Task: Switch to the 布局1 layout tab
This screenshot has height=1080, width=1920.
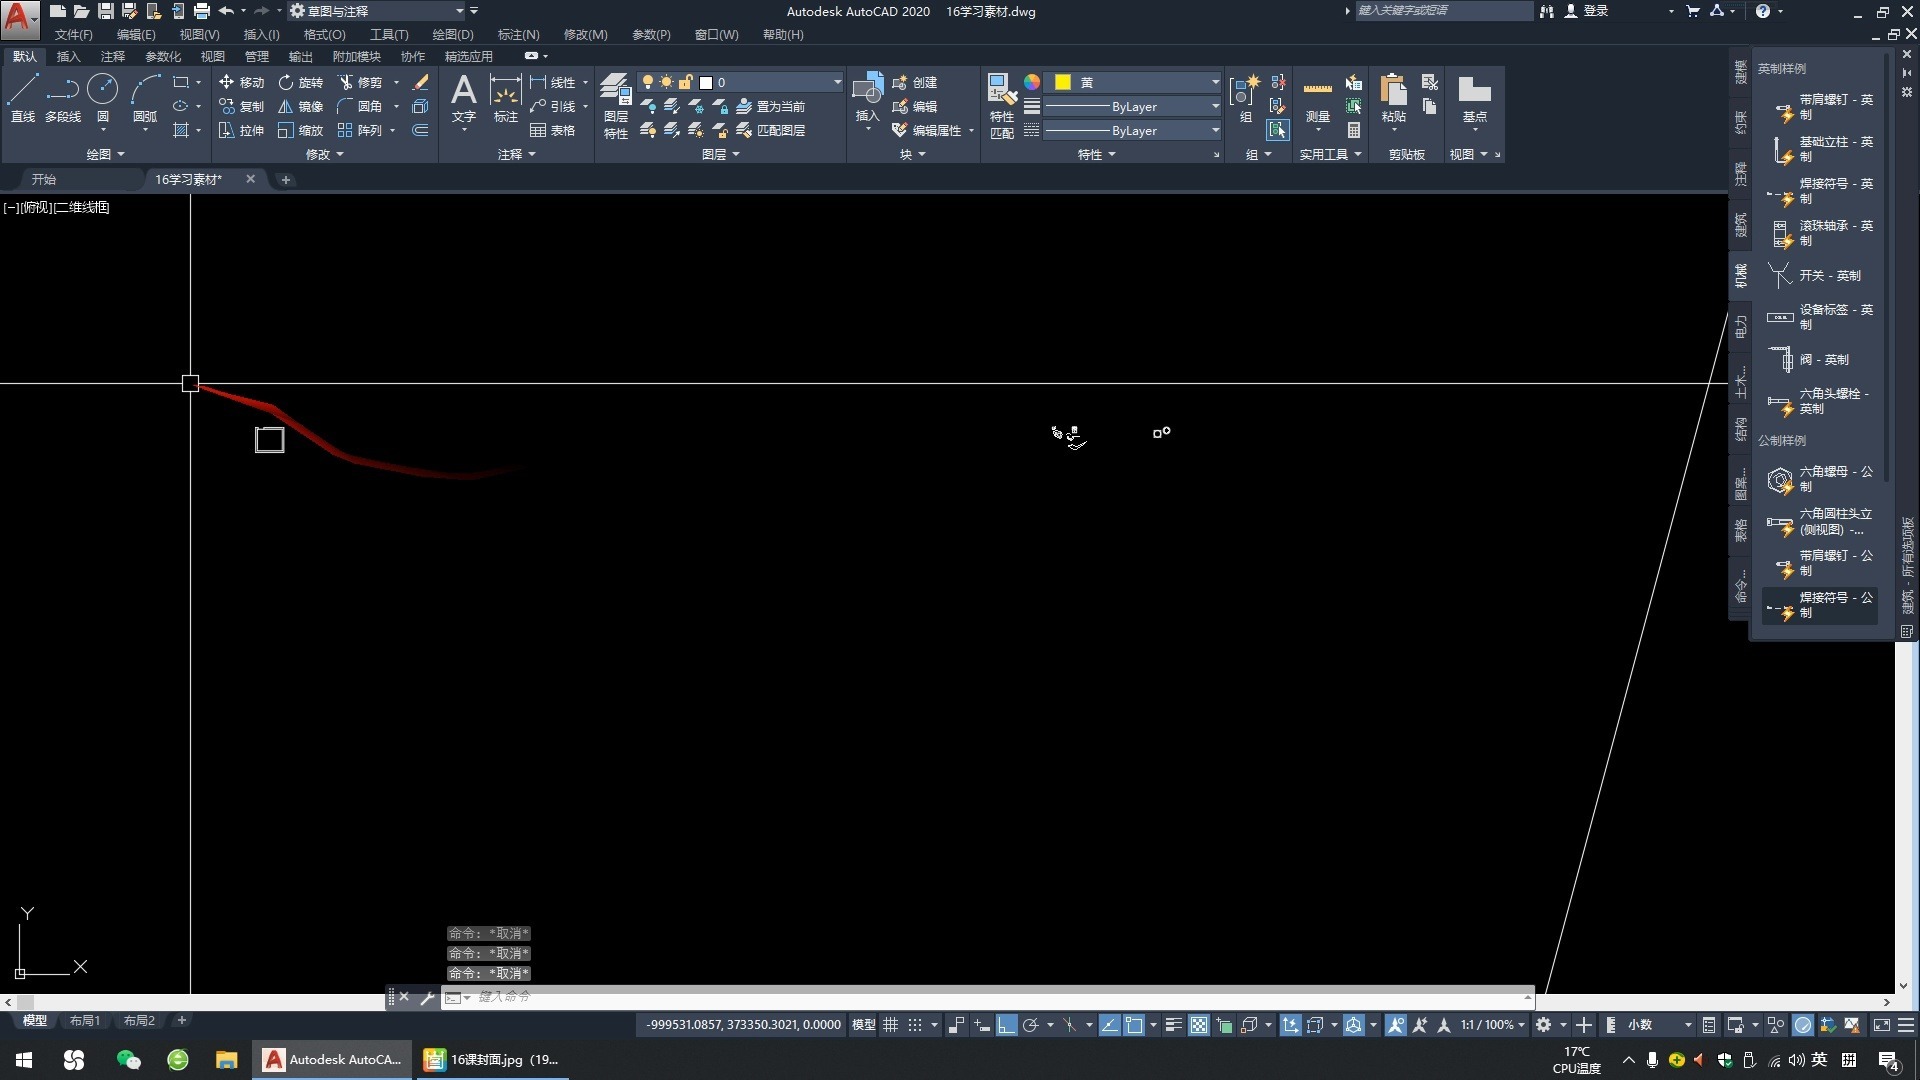Action: click(85, 1021)
